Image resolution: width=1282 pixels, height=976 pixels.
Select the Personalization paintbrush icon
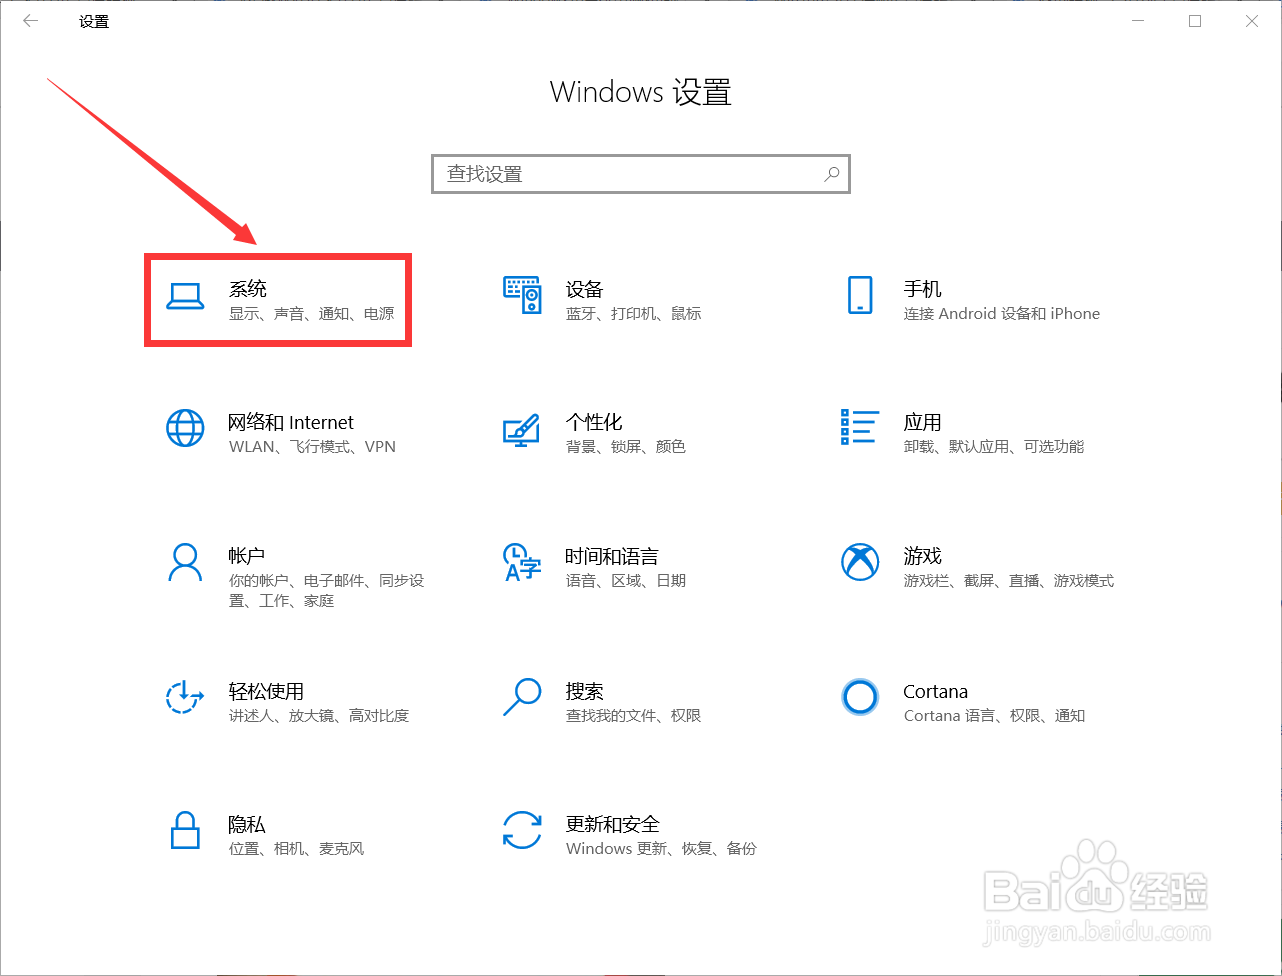click(522, 430)
